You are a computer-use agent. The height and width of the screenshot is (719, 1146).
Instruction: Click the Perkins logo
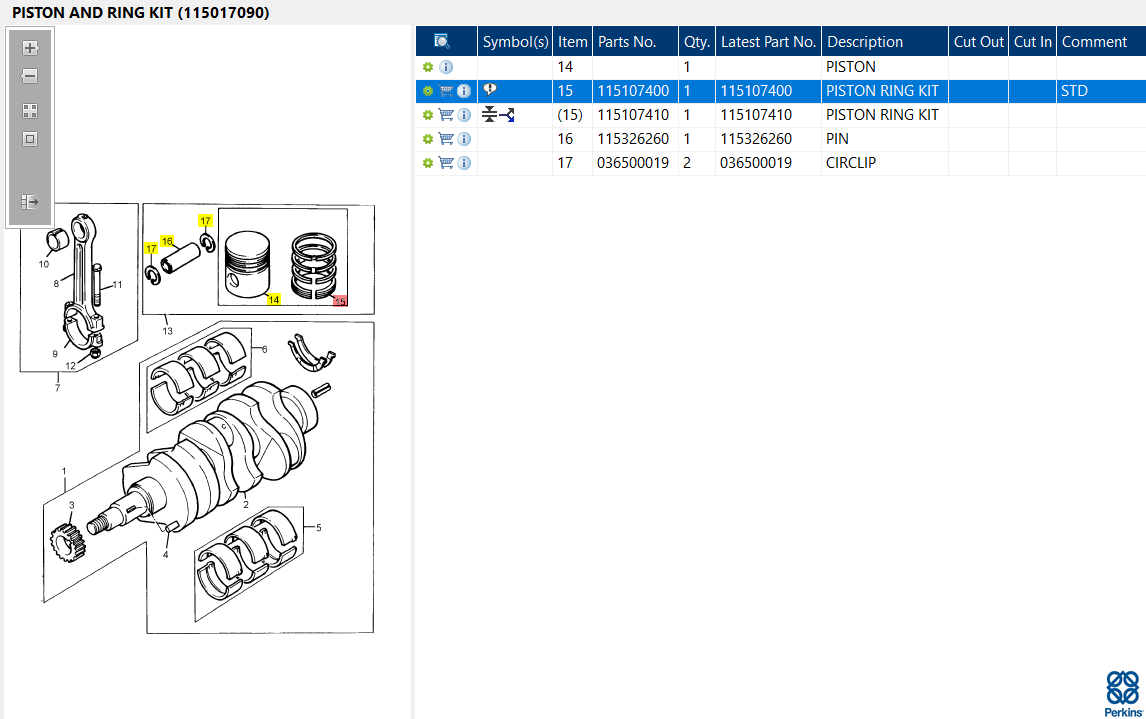[x=1123, y=694]
